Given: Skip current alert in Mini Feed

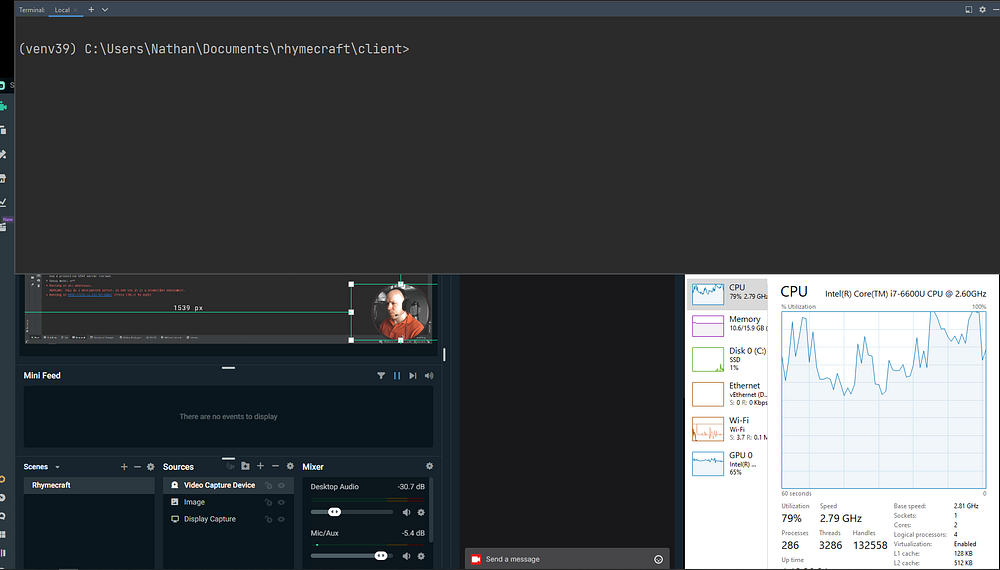Looking at the screenshot, I should point(413,376).
